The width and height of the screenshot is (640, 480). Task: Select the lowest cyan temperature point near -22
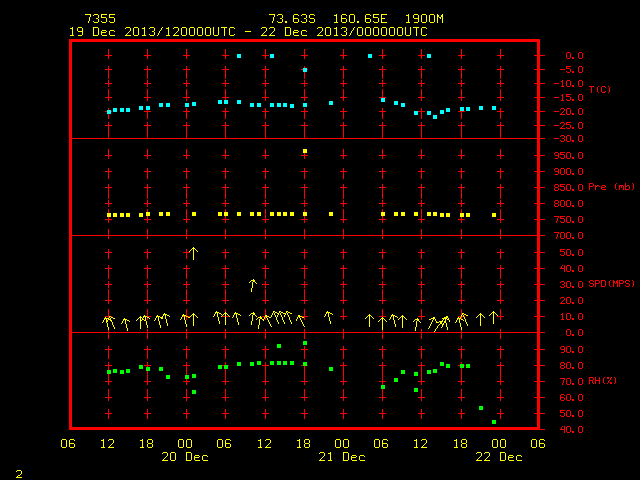435,117
